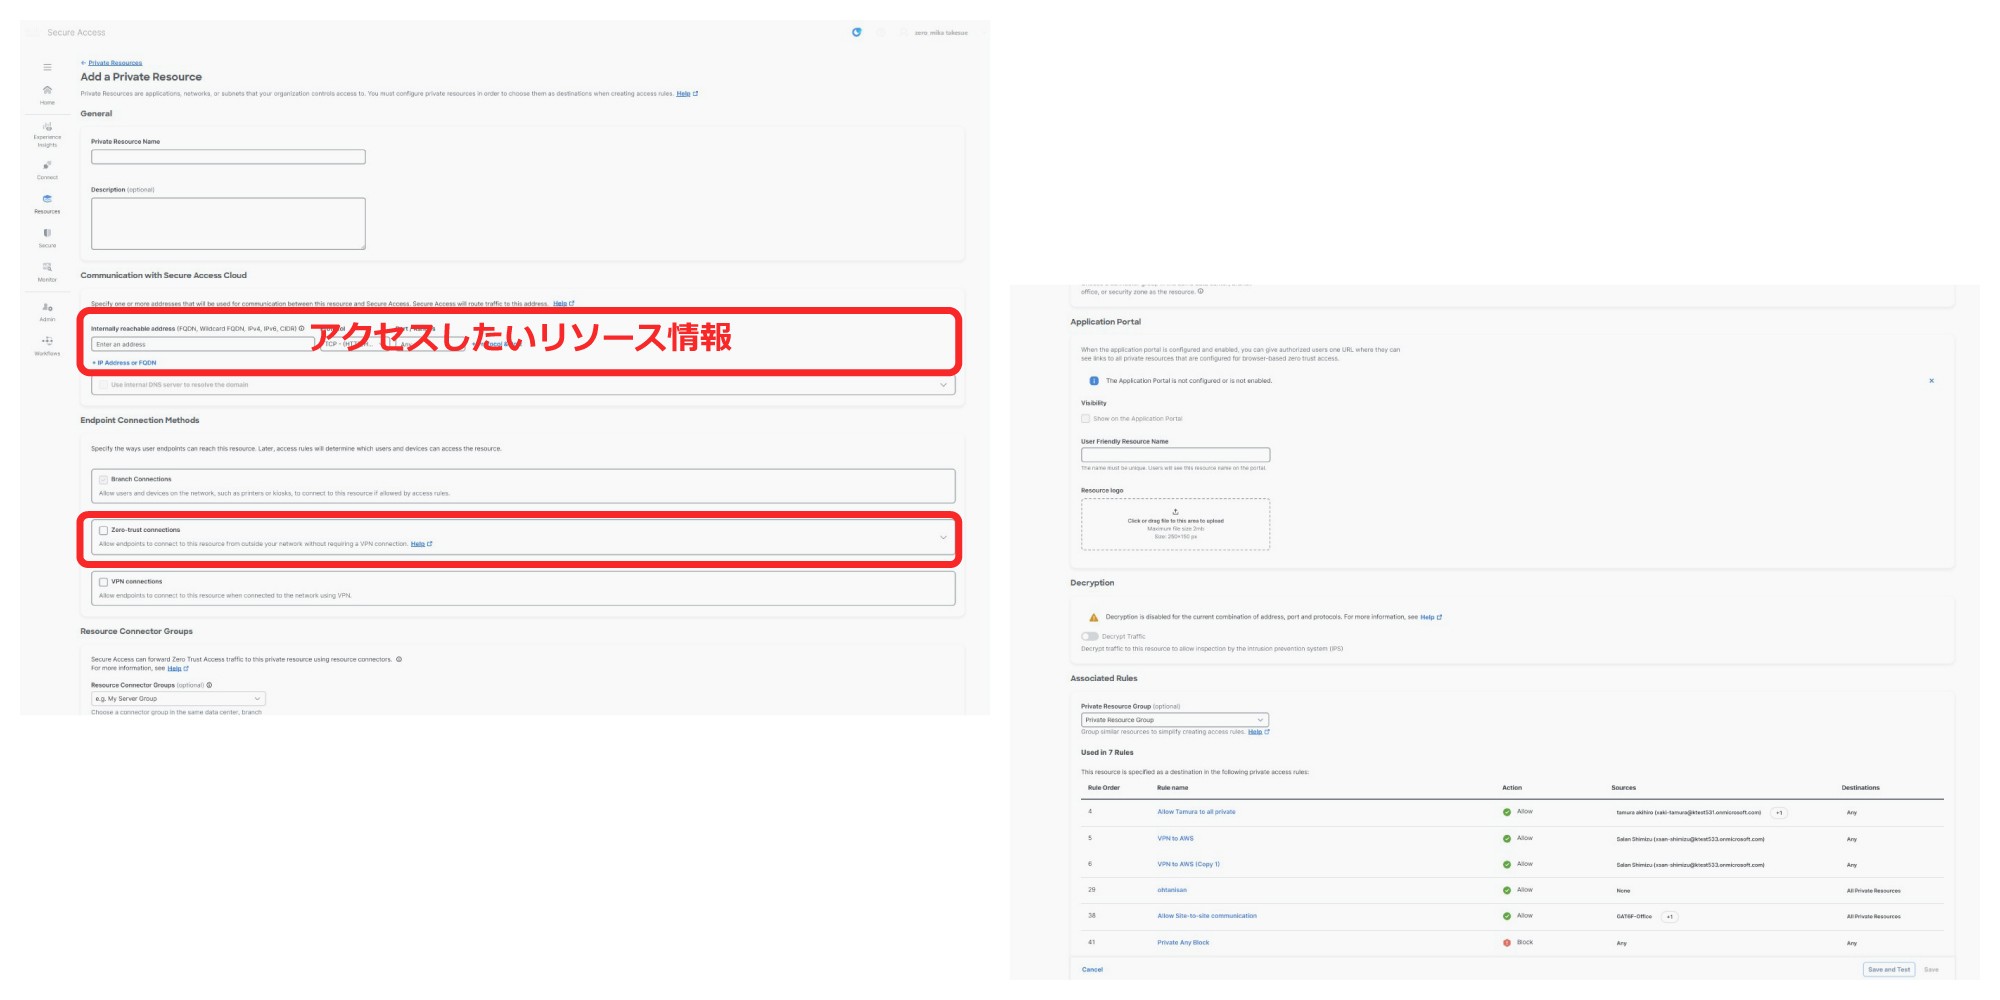Screen dimensions: 2000x1000
Task: Expand the internal DNS server section chevron
Action: (x=943, y=385)
